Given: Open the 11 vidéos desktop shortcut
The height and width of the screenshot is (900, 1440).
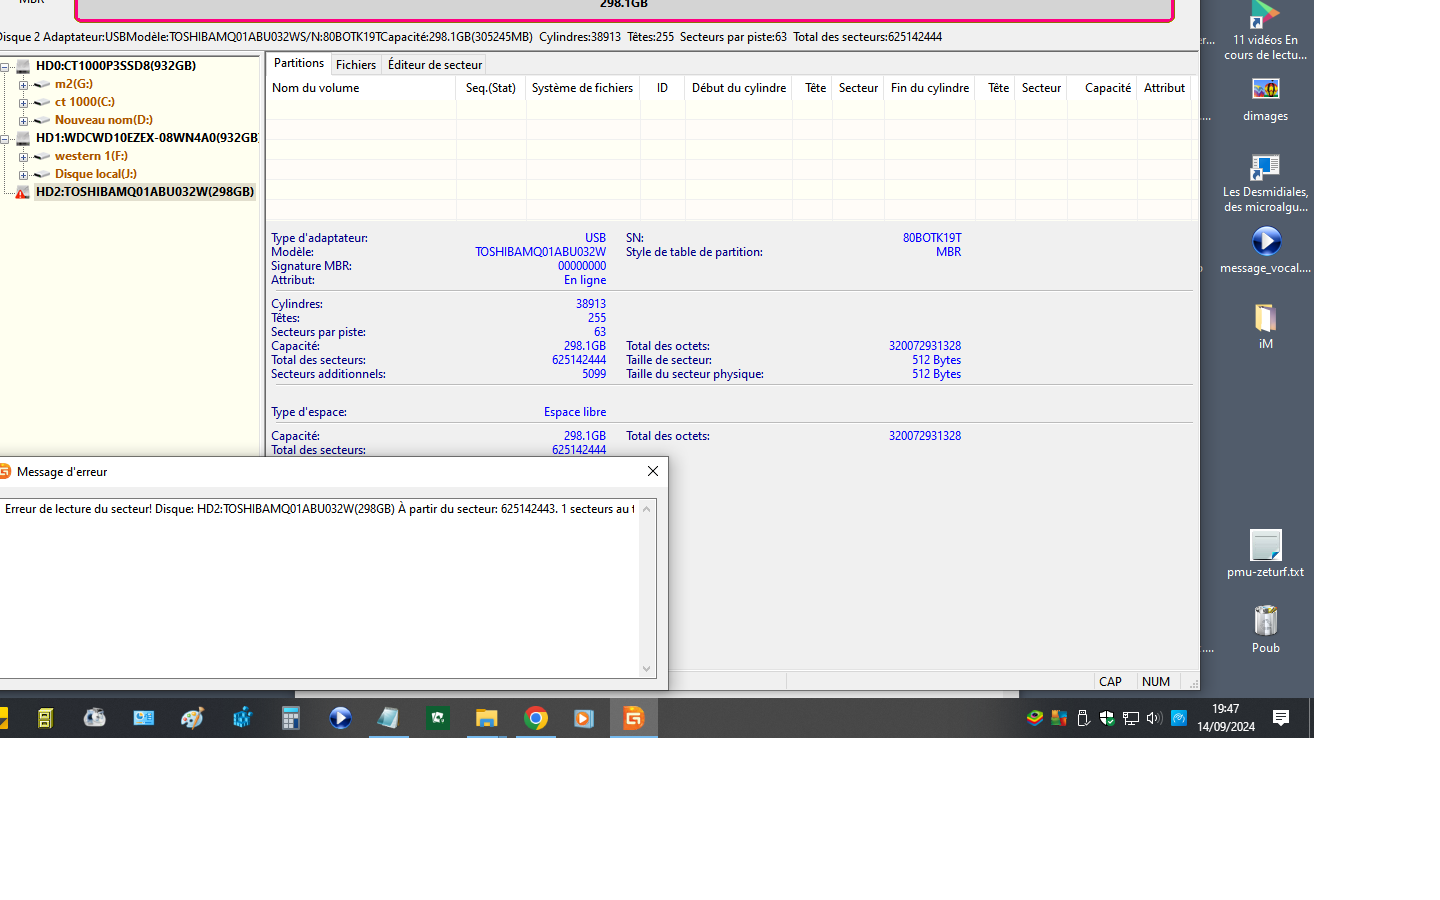Looking at the screenshot, I should (x=1266, y=30).
